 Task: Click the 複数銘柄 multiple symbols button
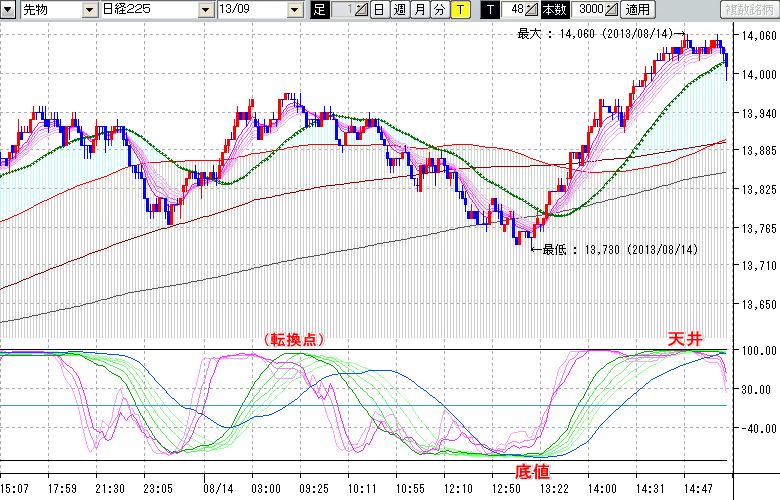click(x=748, y=10)
